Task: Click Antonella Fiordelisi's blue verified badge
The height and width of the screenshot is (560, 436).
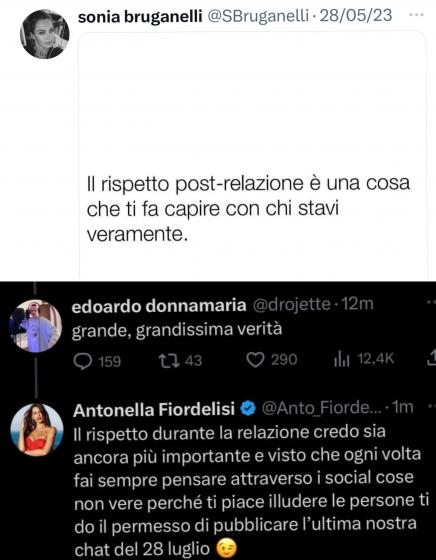Action: tap(249, 409)
